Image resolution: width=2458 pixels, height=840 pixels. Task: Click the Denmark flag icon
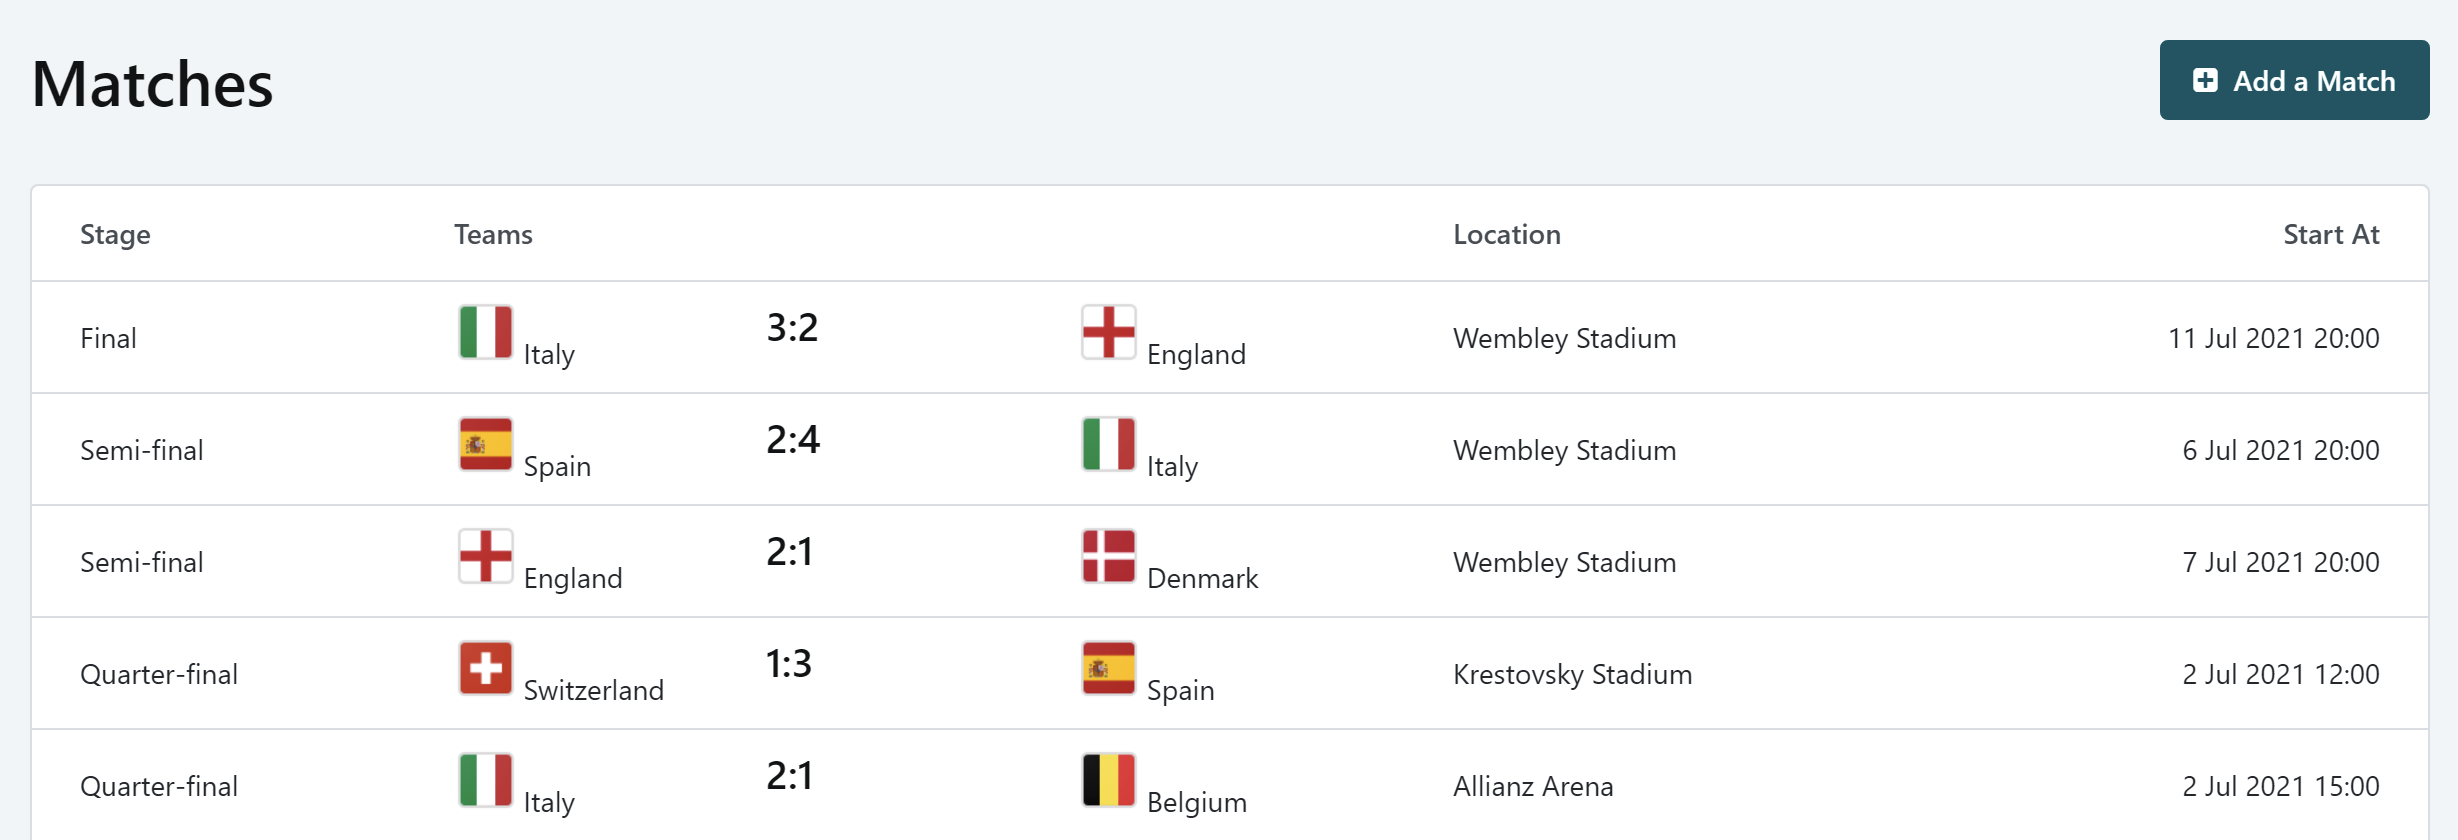(1108, 555)
